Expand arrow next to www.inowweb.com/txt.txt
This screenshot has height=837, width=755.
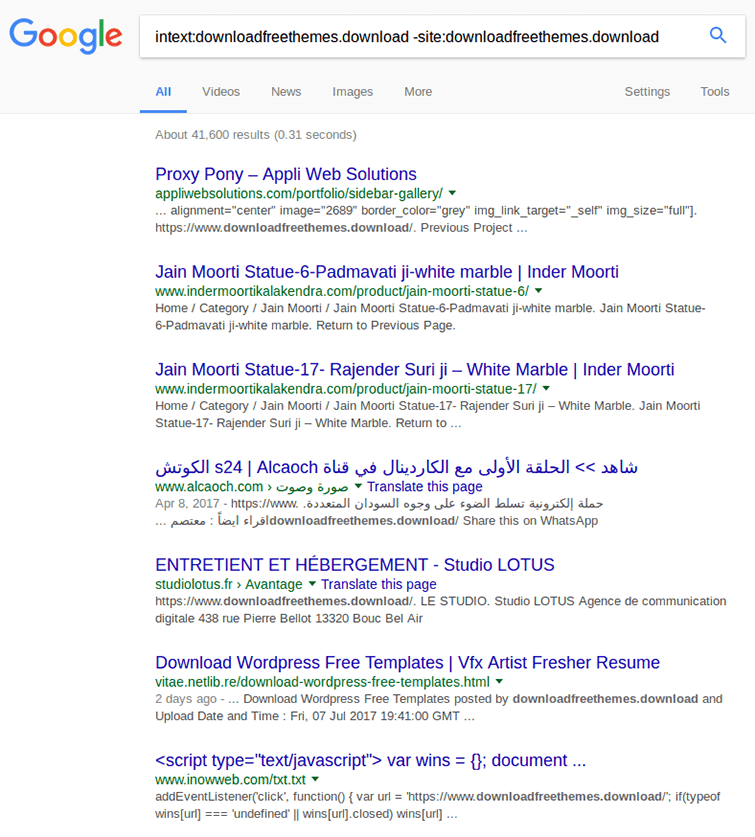[315, 779]
